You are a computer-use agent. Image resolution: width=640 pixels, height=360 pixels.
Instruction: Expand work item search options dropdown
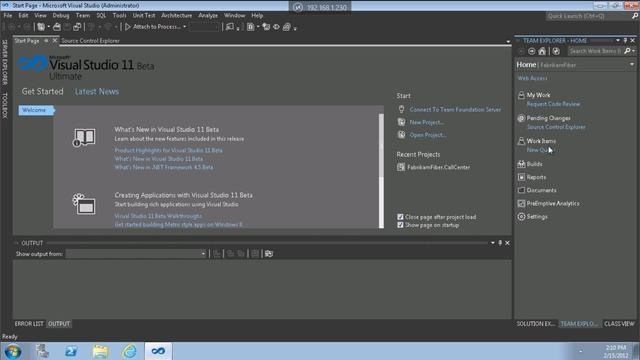point(633,51)
